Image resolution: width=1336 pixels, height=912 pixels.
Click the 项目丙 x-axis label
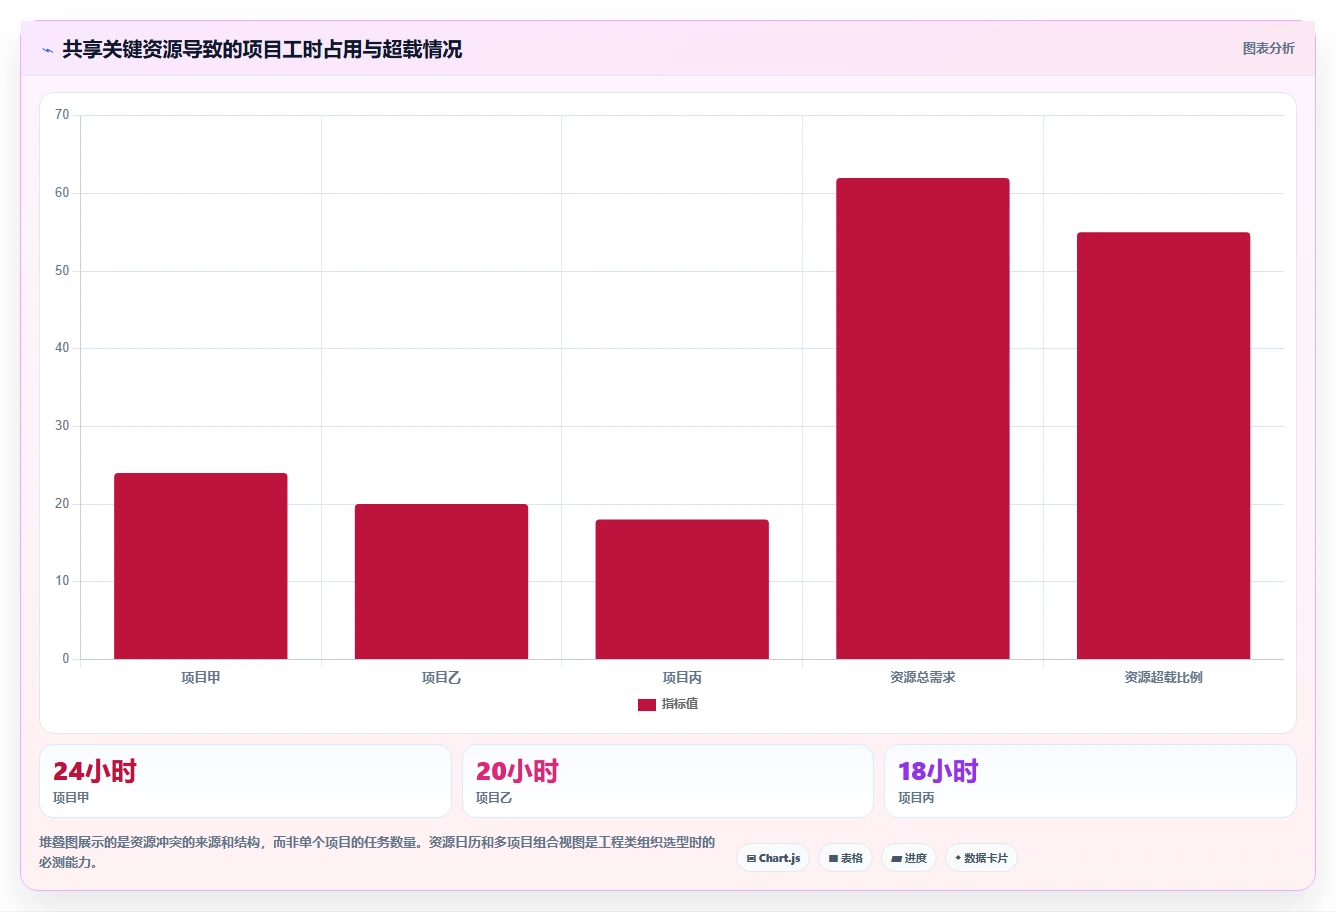[x=682, y=678]
